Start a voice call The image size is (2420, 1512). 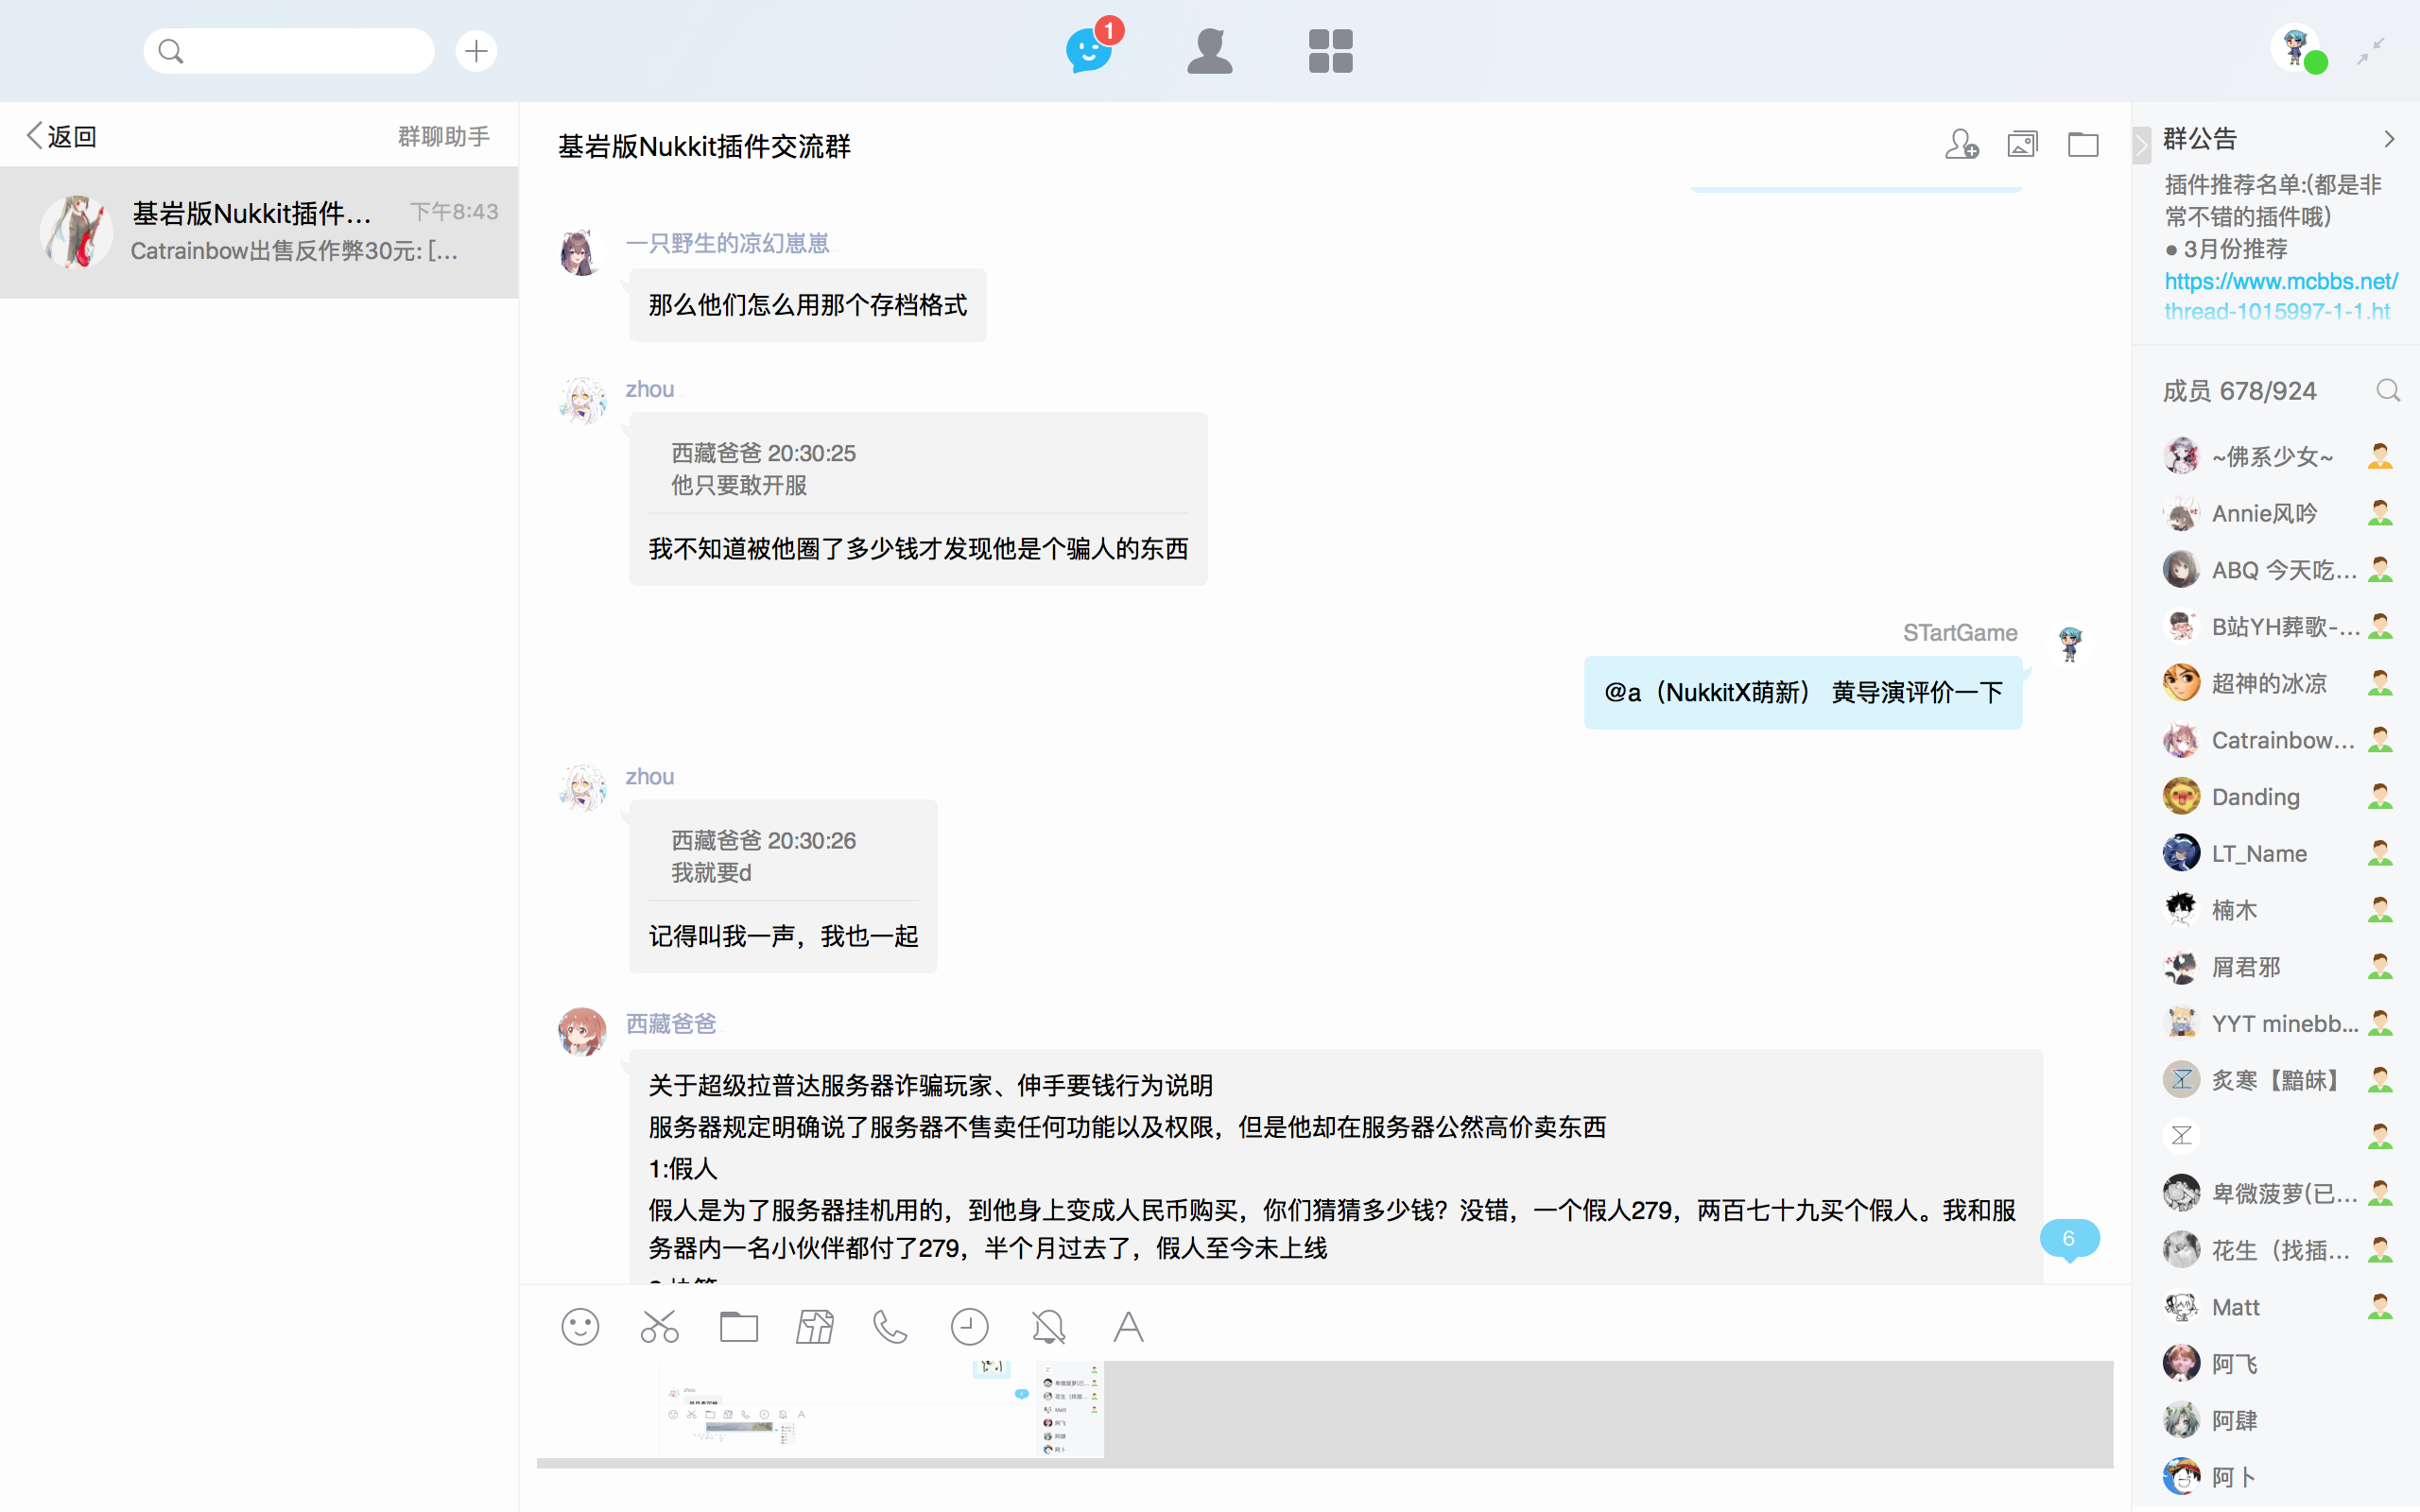[890, 1327]
